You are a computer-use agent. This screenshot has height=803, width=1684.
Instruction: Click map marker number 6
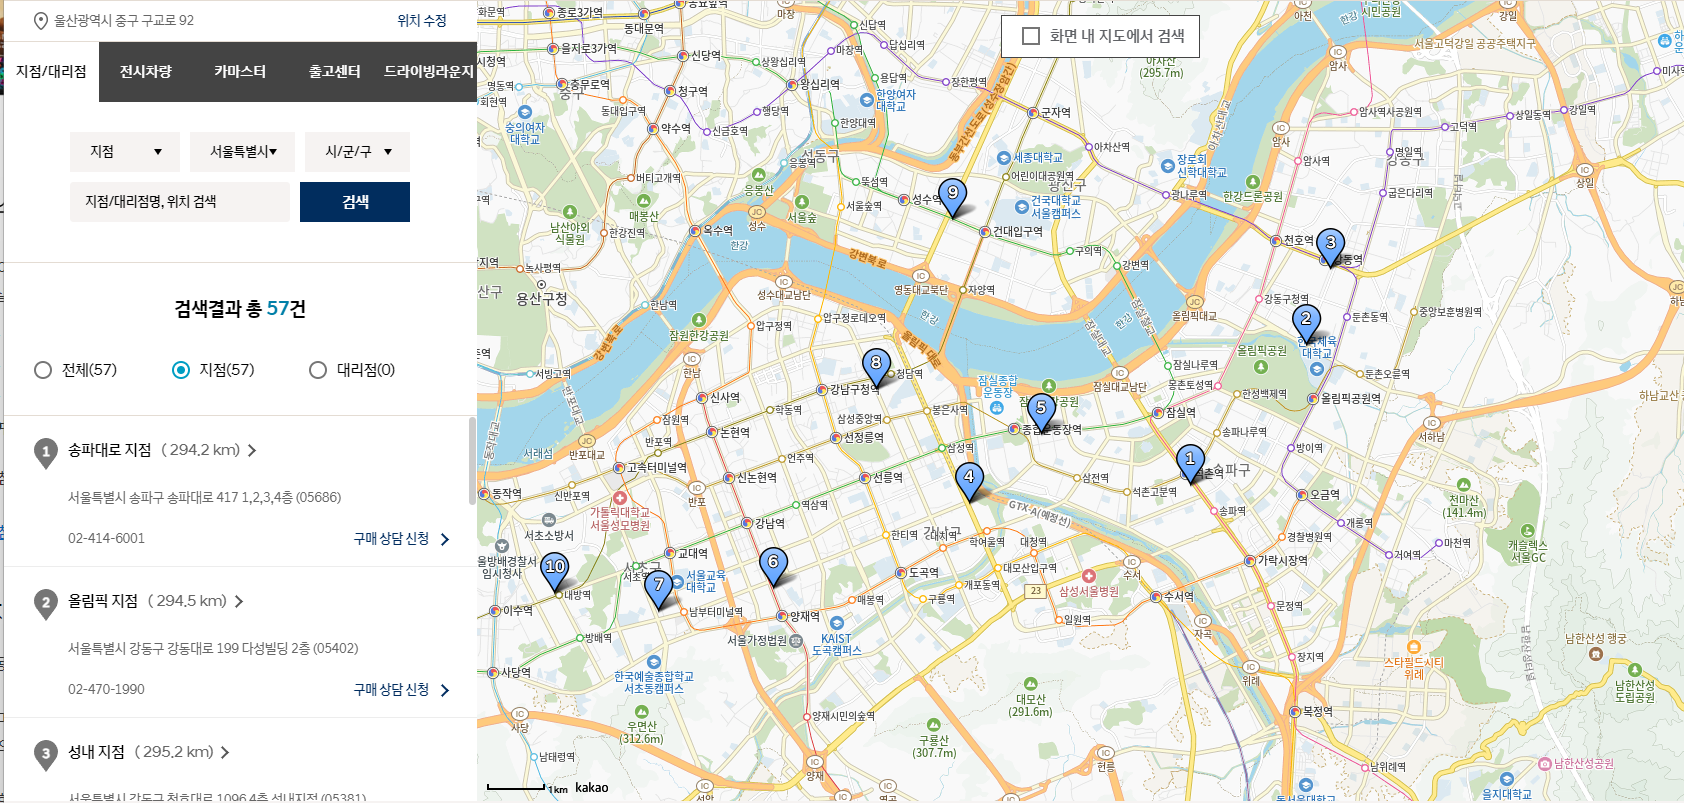coord(773,566)
